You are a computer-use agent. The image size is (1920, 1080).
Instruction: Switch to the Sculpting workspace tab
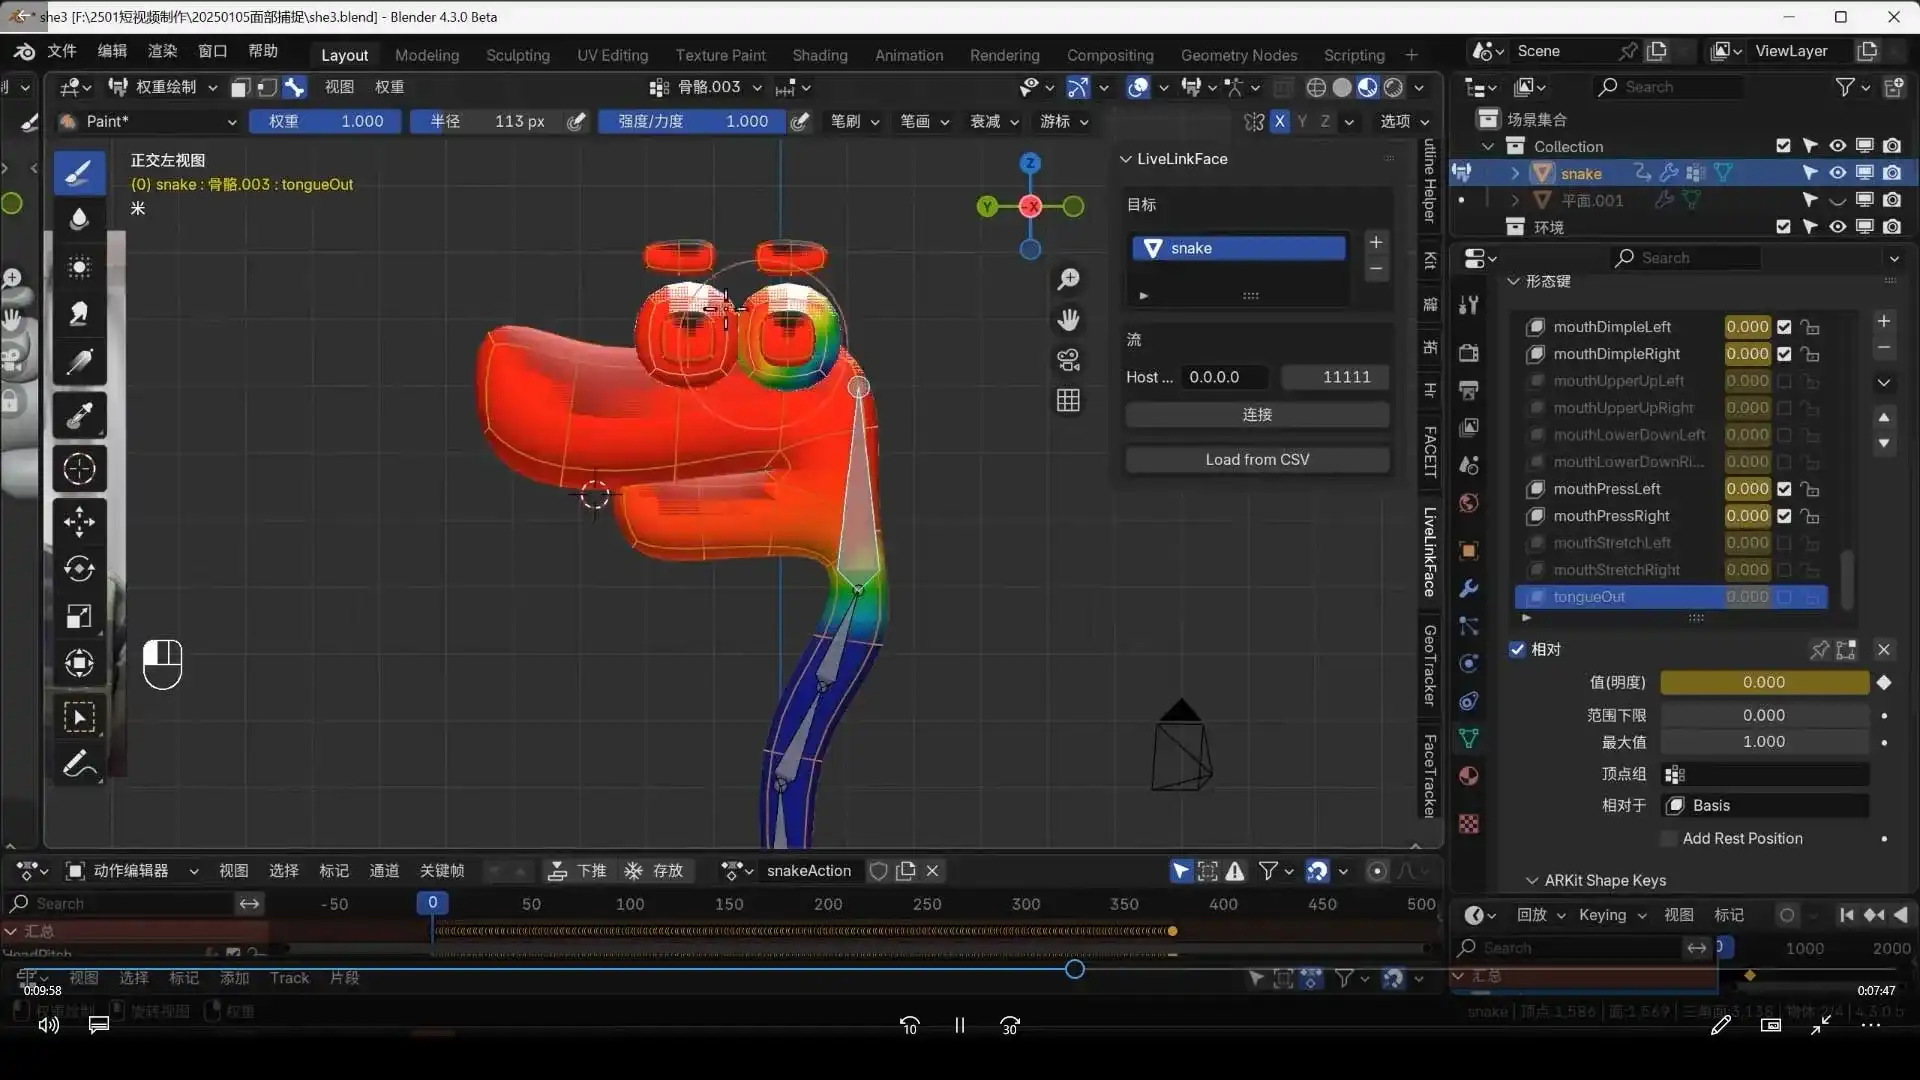pos(517,55)
